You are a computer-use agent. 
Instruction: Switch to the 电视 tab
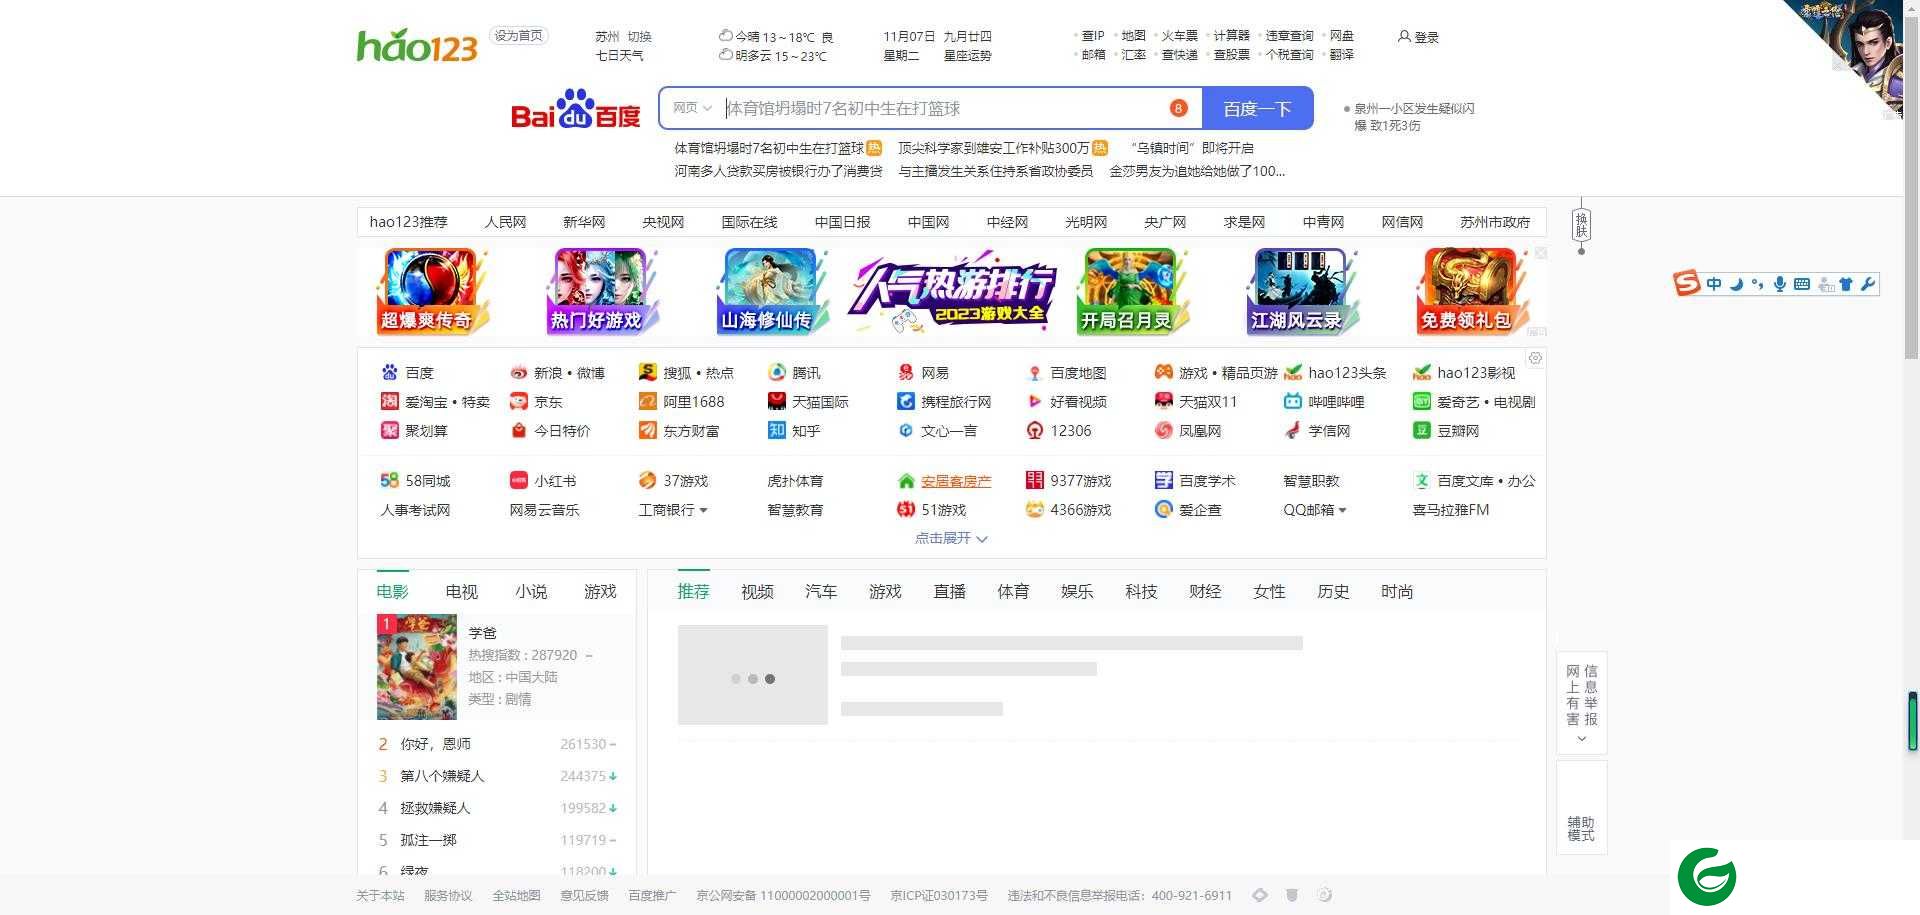pyautogui.click(x=461, y=591)
